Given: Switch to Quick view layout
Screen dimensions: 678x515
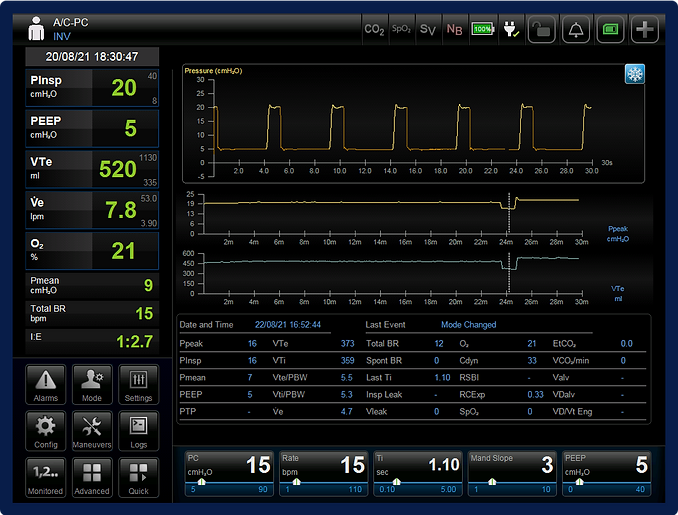Looking at the screenshot, I should (138, 478).
